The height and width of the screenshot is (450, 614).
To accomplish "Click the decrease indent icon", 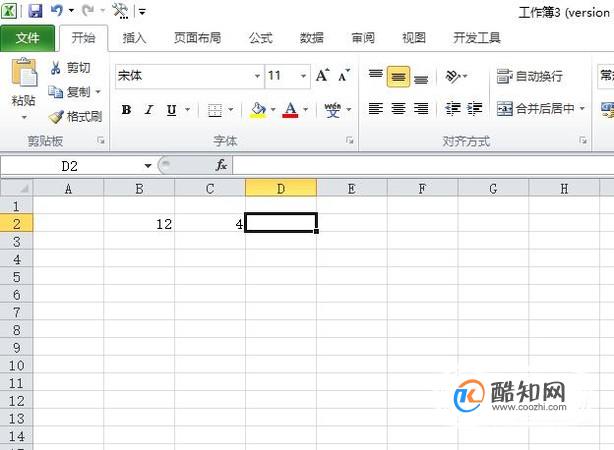I will [453, 108].
